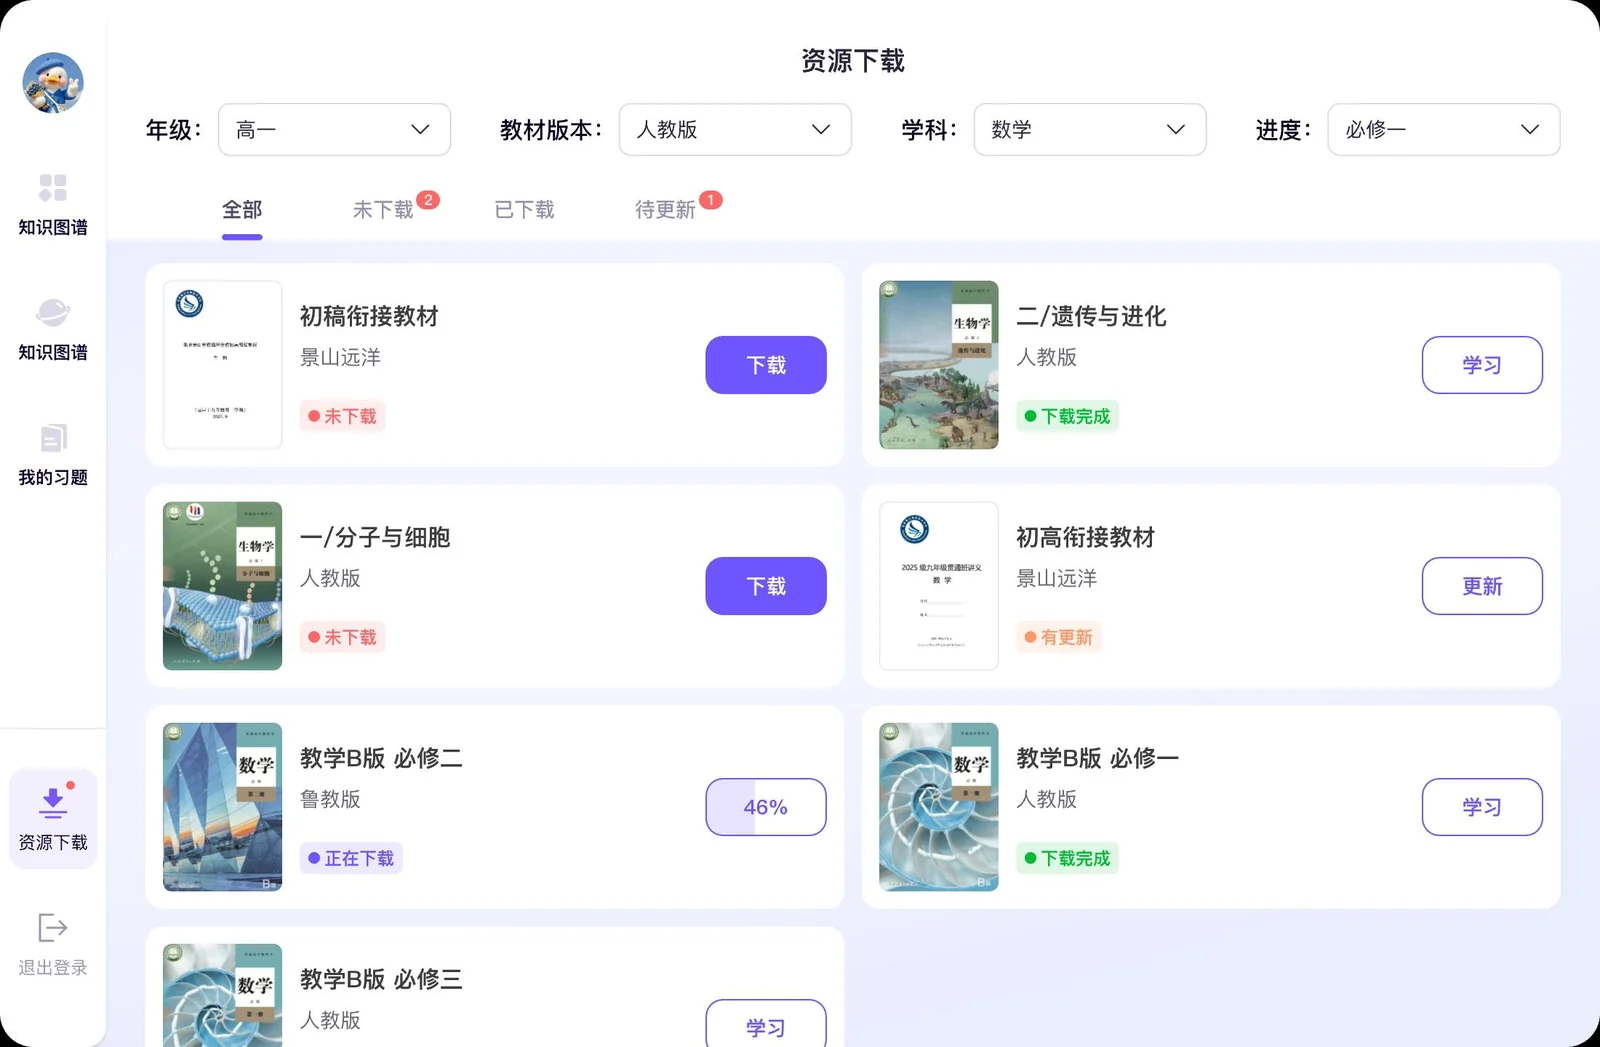Click the 二/遗传与进化 title text

(1091, 317)
